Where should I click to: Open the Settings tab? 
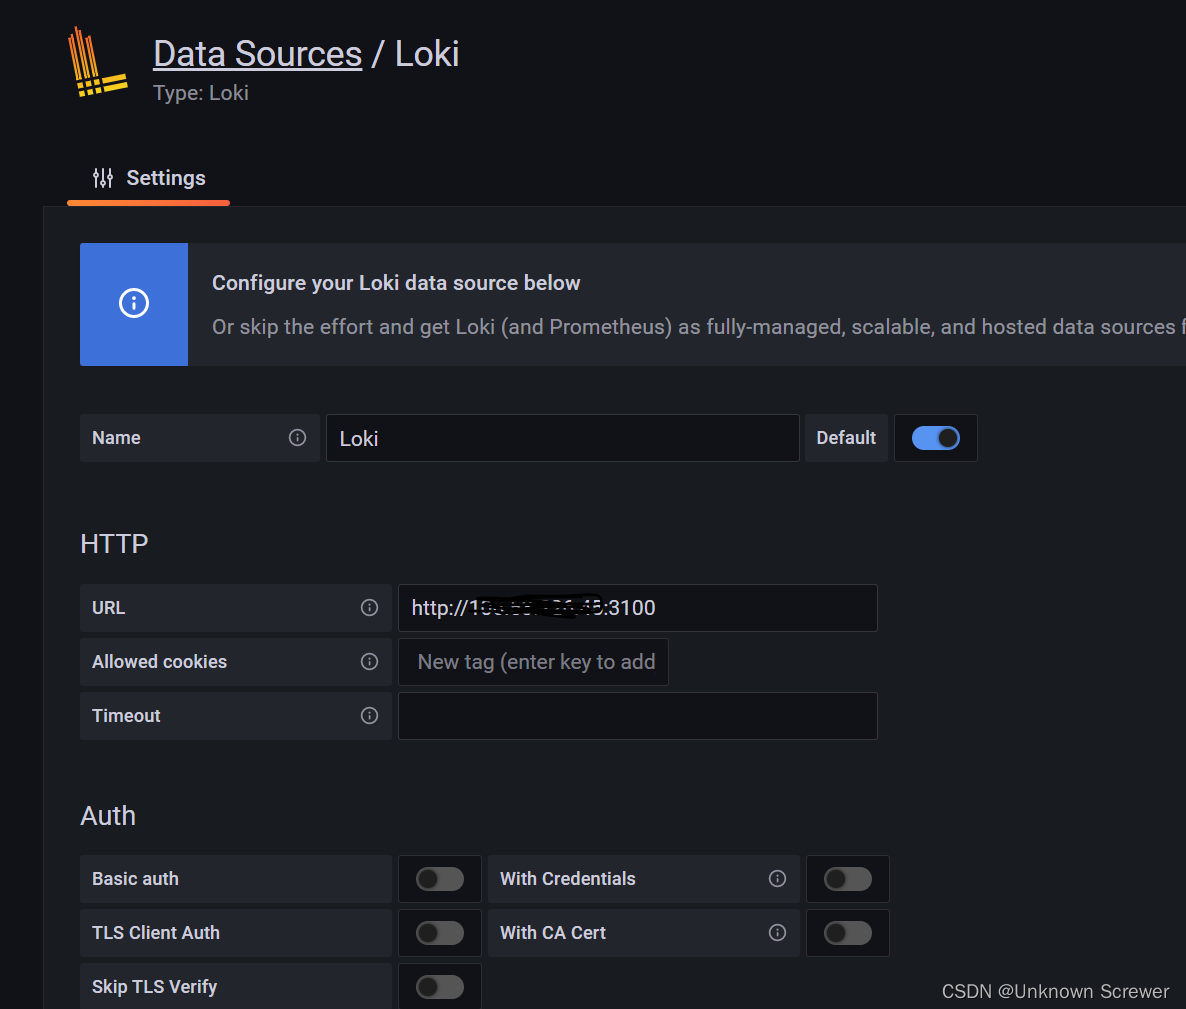pyautogui.click(x=149, y=179)
